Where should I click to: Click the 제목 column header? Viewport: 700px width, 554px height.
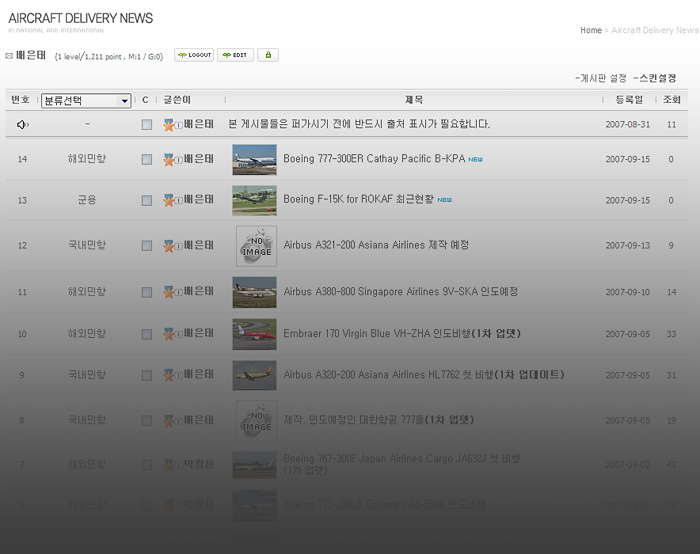point(414,100)
